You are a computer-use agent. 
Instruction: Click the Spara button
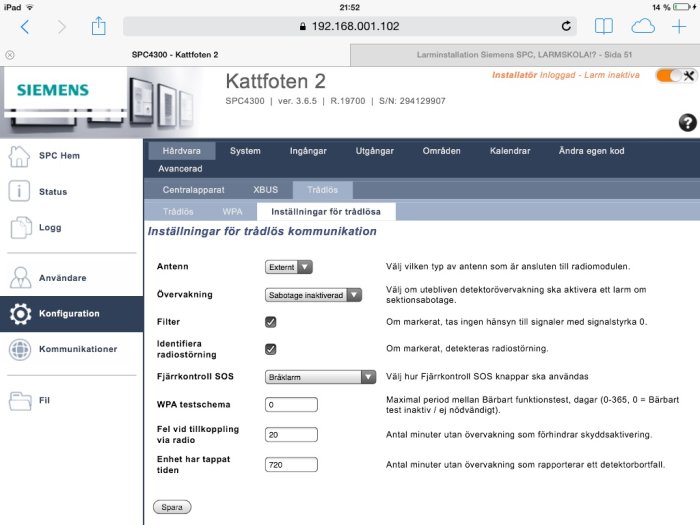tap(172, 507)
